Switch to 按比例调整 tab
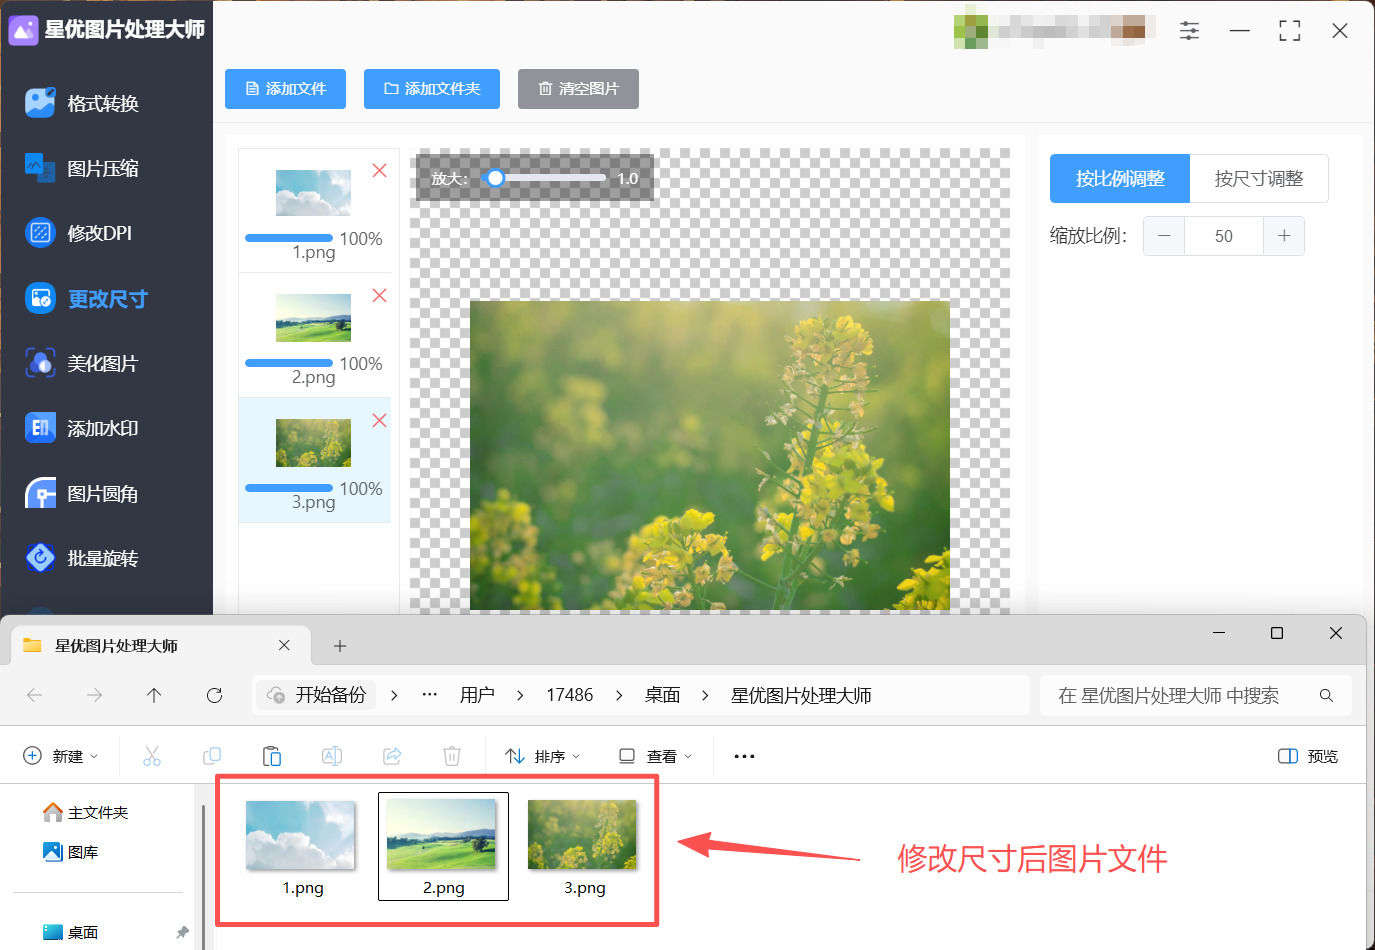Screen dimensions: 1375x950 click(1120, 179)
